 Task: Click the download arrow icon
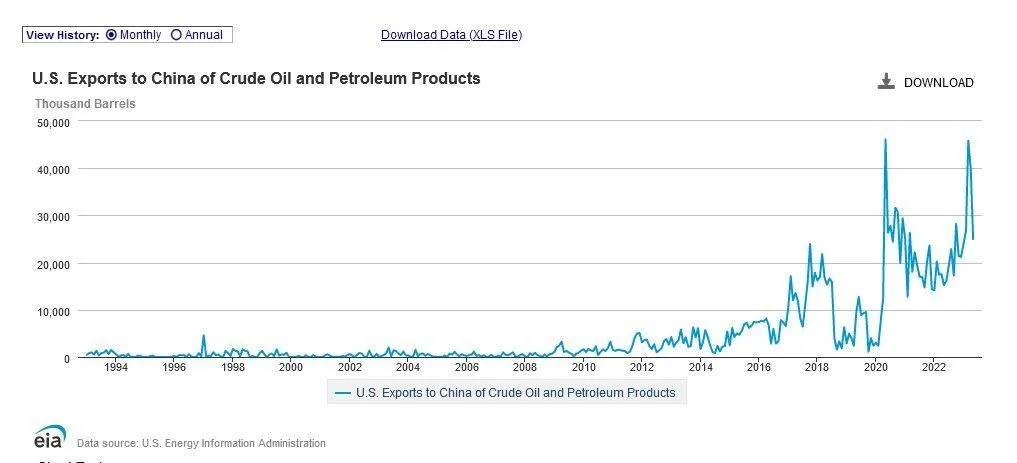pyautogui.click(x=885, y=82)
